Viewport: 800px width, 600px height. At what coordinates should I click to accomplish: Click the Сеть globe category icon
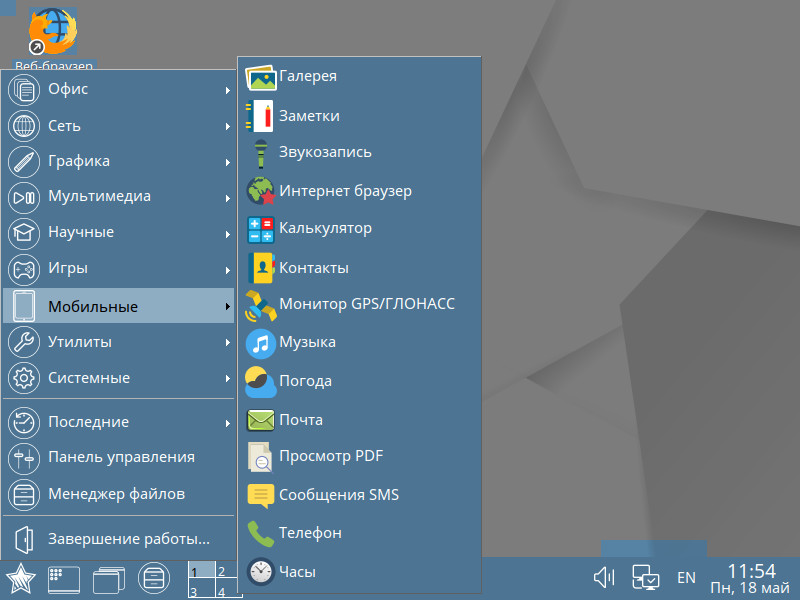click(x=24, y=126)
